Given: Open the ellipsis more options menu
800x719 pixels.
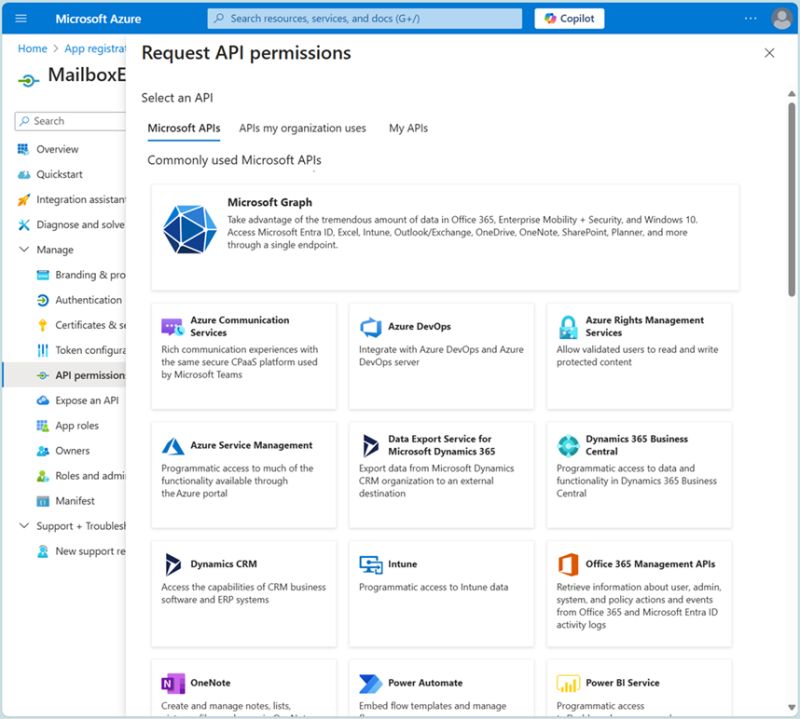Looking at the screenshot, I should click(x=751, y=18).
